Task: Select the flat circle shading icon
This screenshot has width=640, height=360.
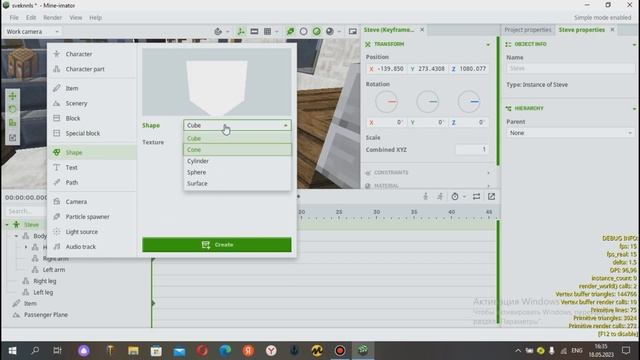Action: point(303,31)
